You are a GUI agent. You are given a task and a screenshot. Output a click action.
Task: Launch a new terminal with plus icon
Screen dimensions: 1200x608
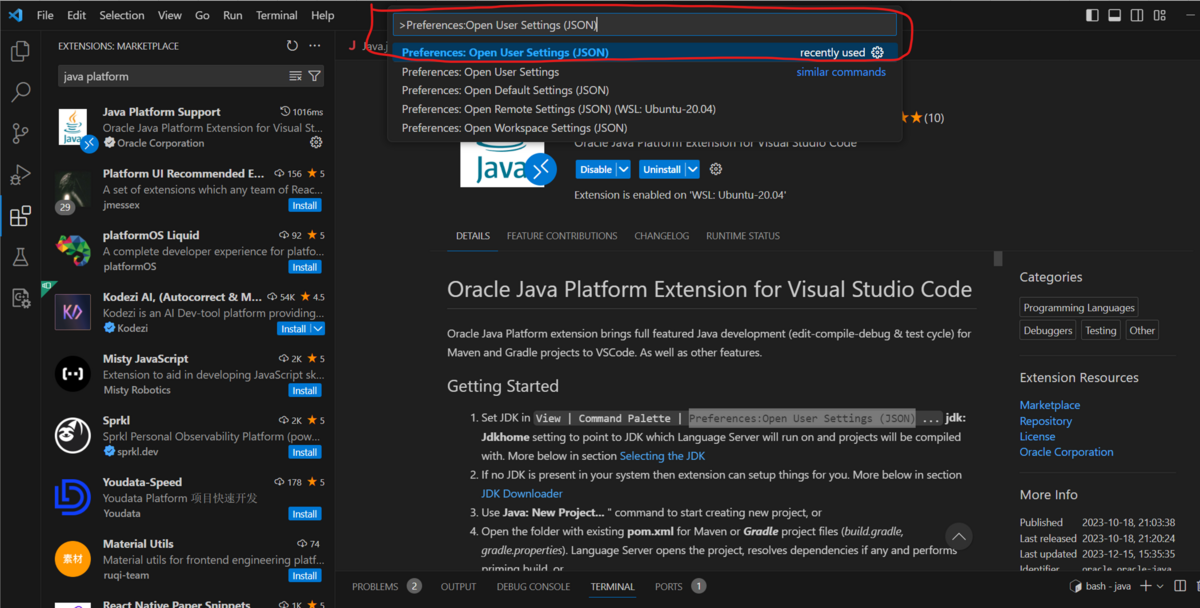[1146, 587]
